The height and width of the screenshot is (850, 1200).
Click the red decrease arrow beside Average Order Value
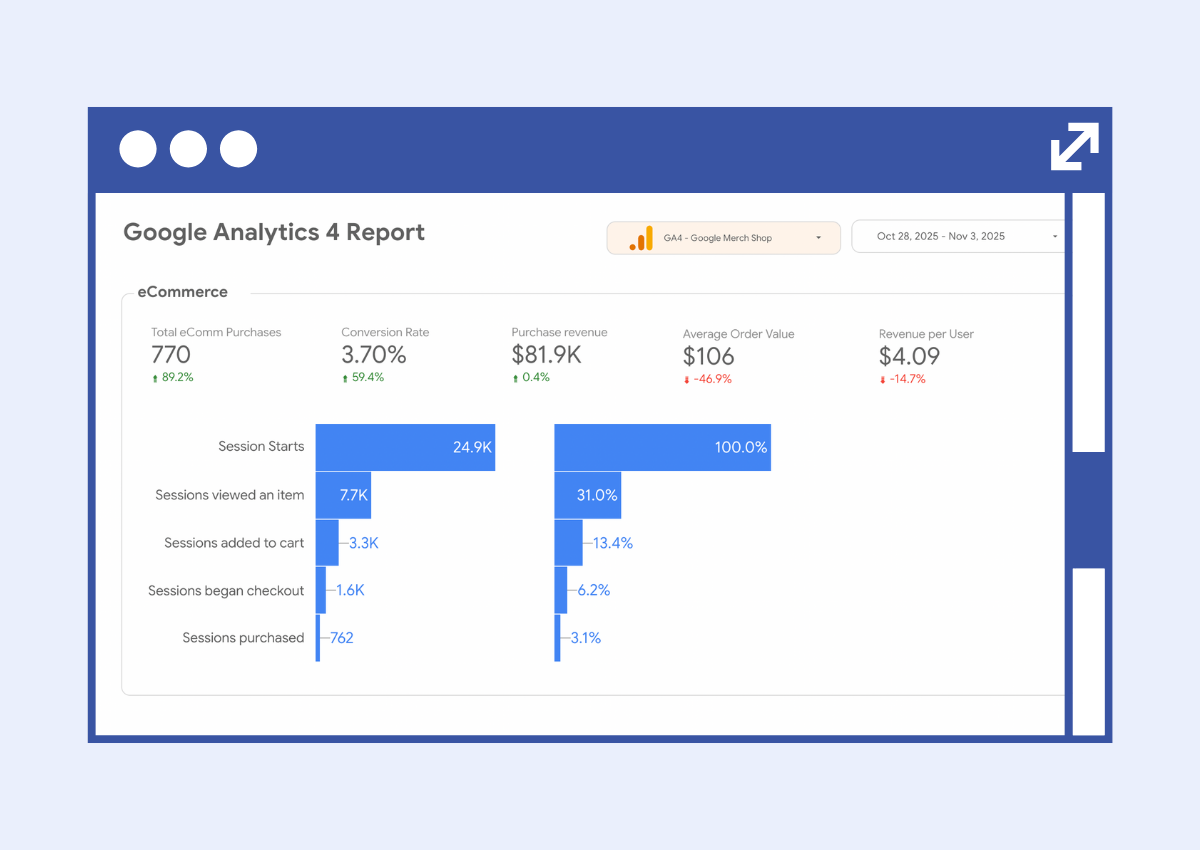point(684,379)
